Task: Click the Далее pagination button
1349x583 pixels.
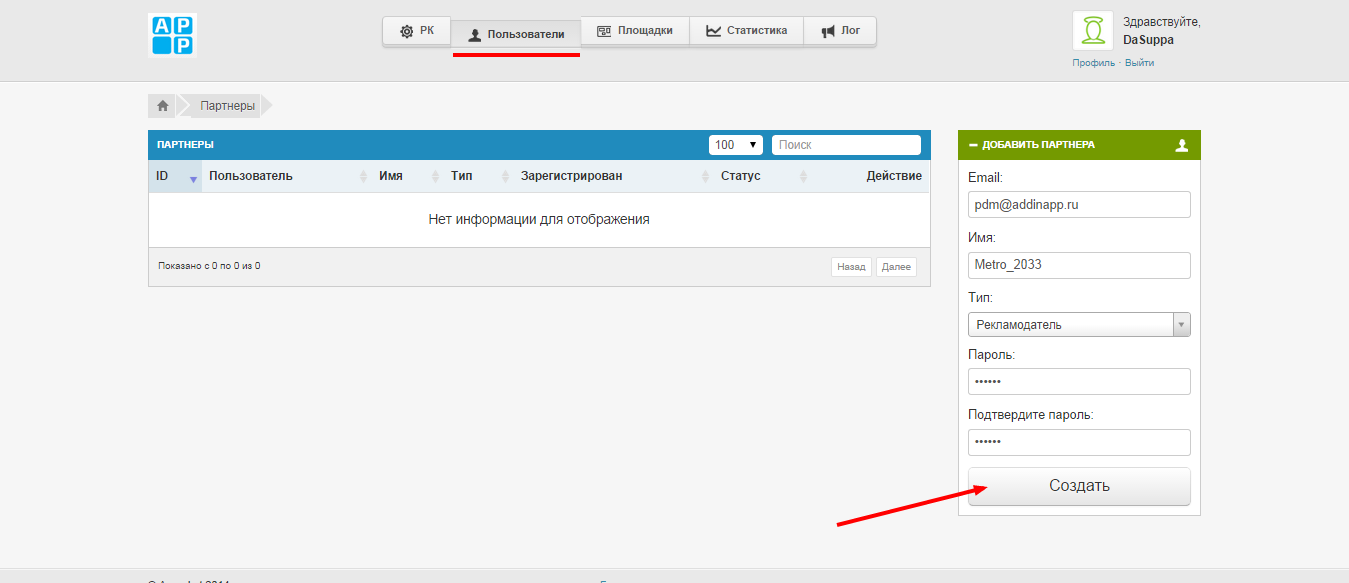Action: click(896, 267)
